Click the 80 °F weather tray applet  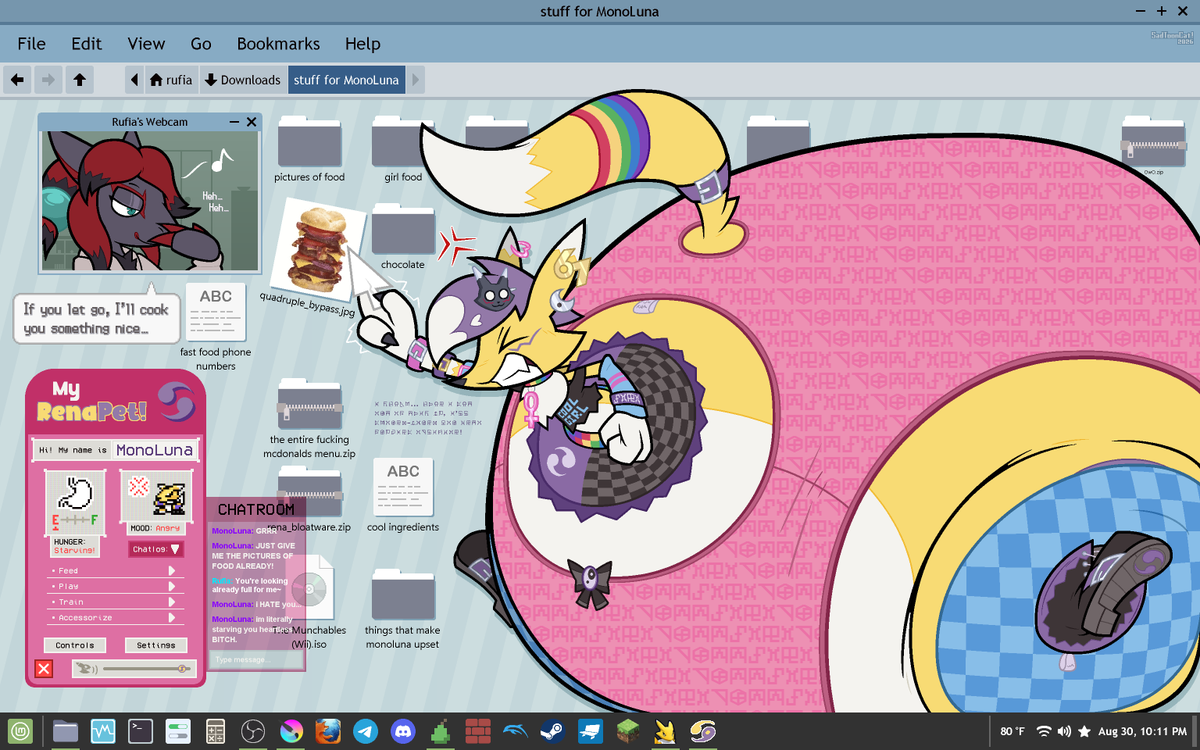coord(1012,731)
